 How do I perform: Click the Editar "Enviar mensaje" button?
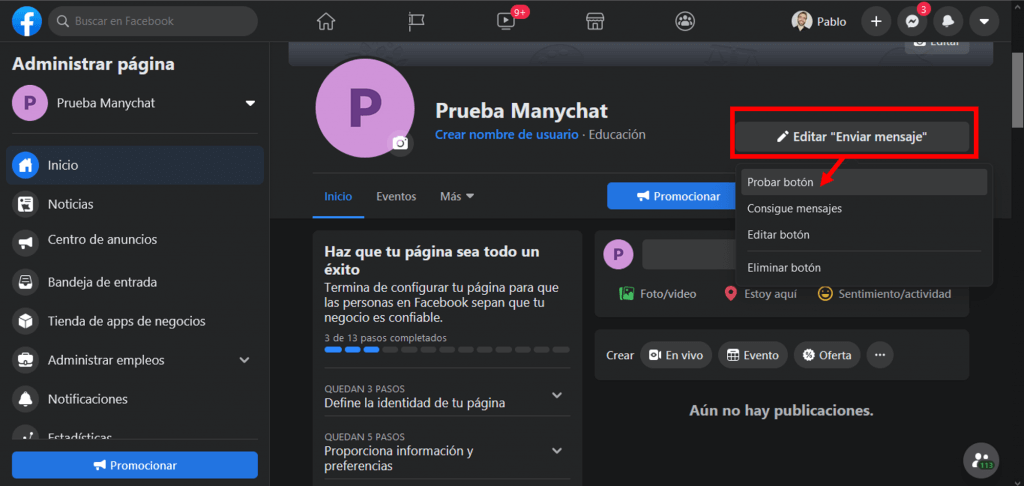pyautogui.click(x=852, y=137)
